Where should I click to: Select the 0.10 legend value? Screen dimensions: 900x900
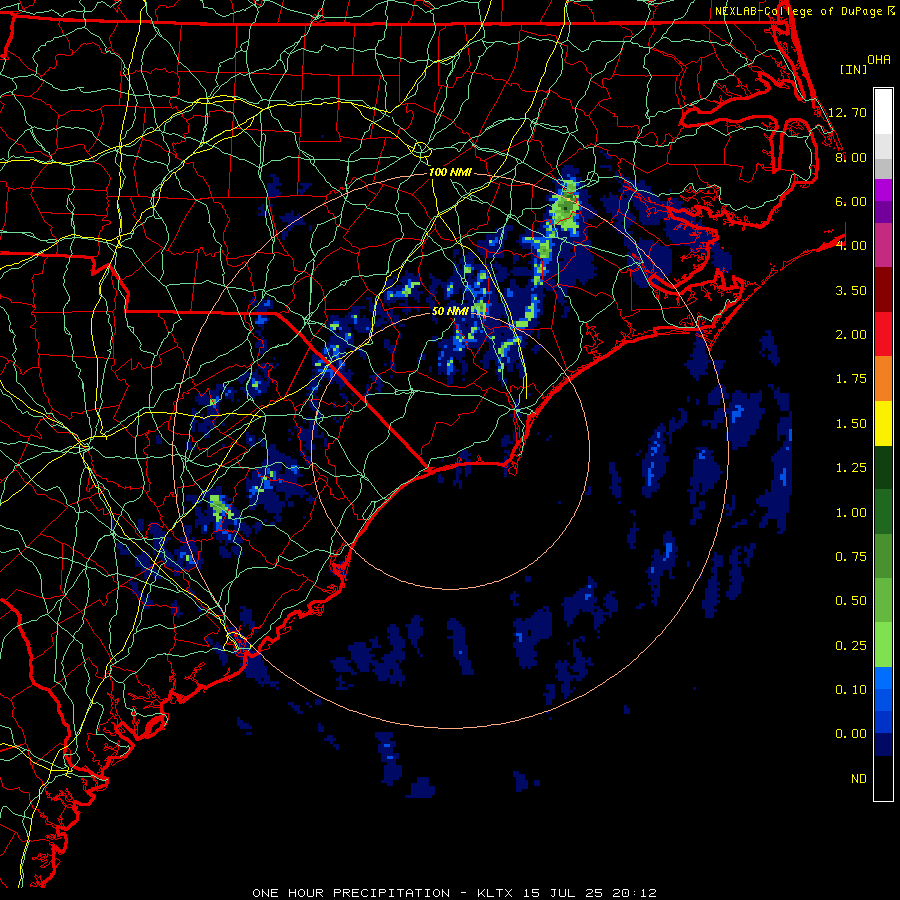coord(851,690)
